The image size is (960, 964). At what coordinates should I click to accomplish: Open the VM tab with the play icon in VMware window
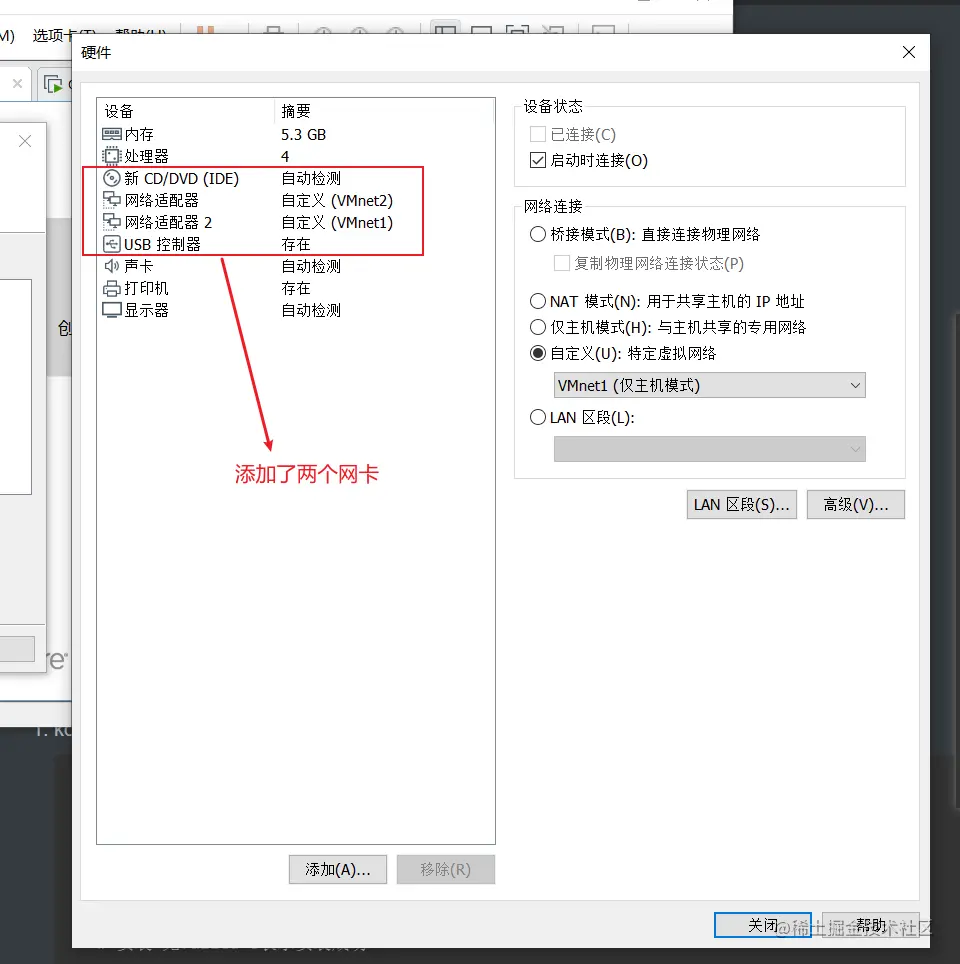coord(54,84)
